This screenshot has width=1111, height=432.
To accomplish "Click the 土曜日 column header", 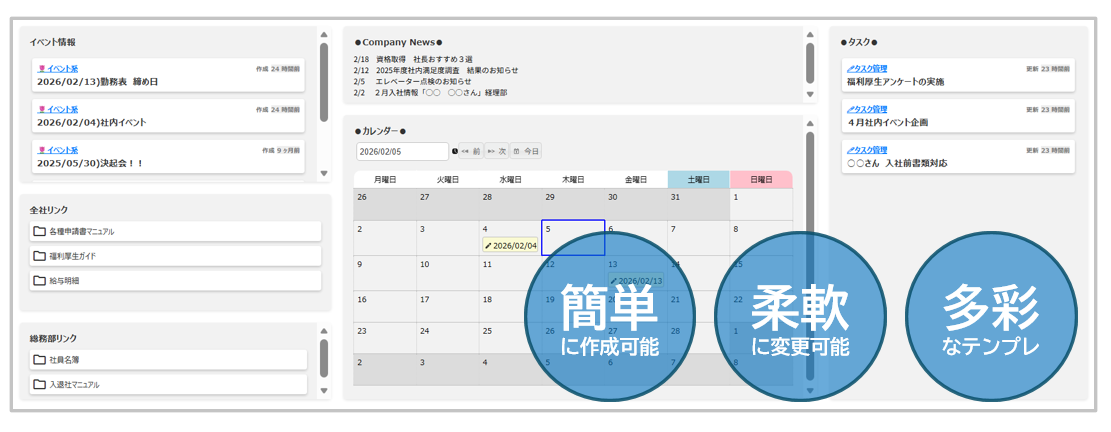I will (x=698, y=180).
